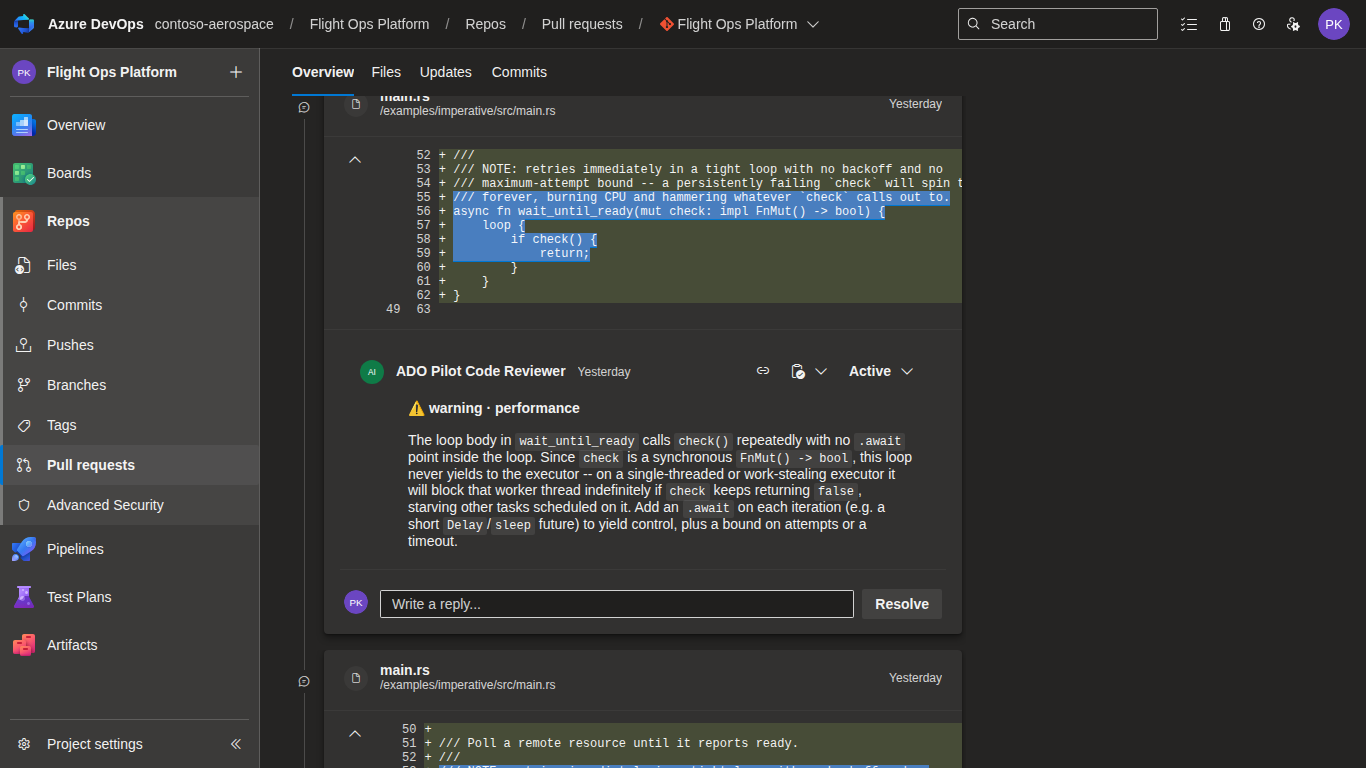Open Pull requests in sidebar
Screen dimensions: 1366x768
click(130, 465)
